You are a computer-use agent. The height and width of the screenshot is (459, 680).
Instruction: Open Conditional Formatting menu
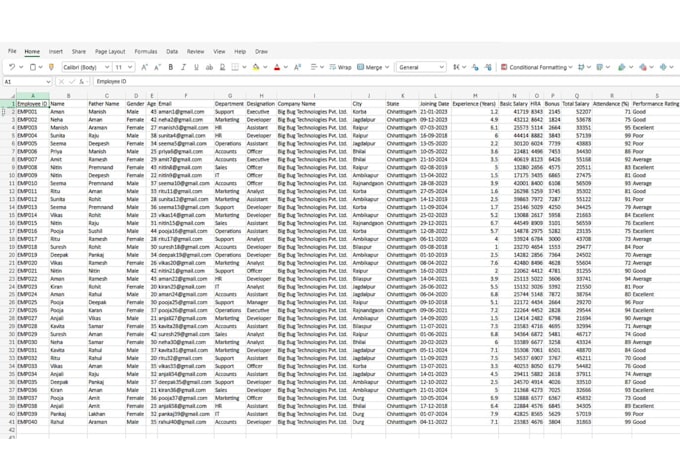click(537, 67)
